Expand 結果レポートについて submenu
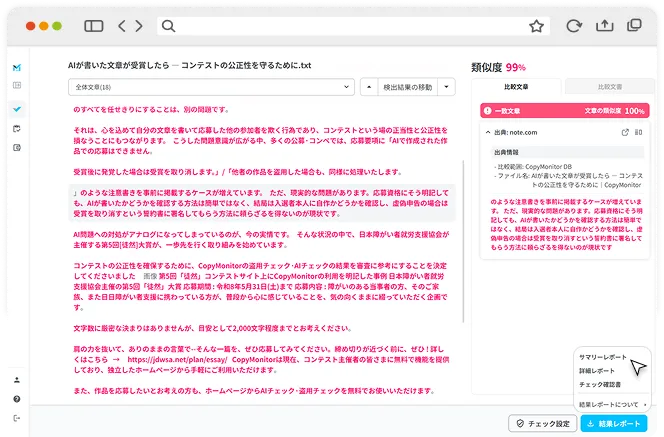This screenshot has width=664, height=437. [612, 404]
